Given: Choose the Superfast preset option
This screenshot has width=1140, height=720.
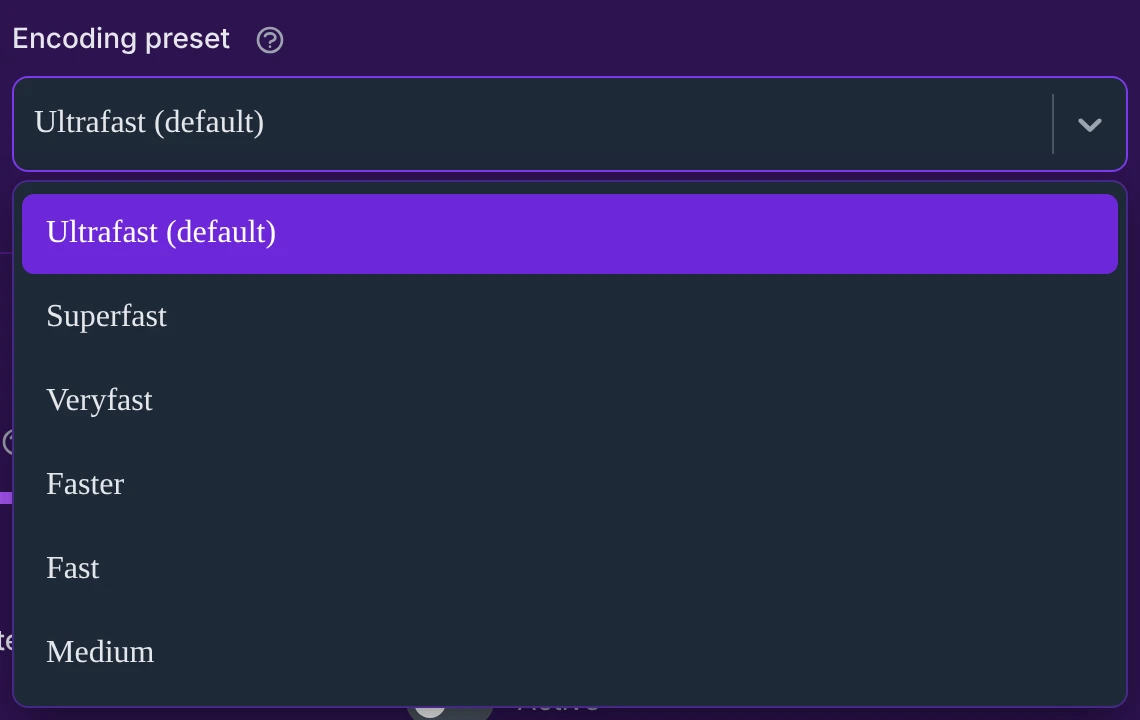Looking at the screenshot, I should (569, 316).
